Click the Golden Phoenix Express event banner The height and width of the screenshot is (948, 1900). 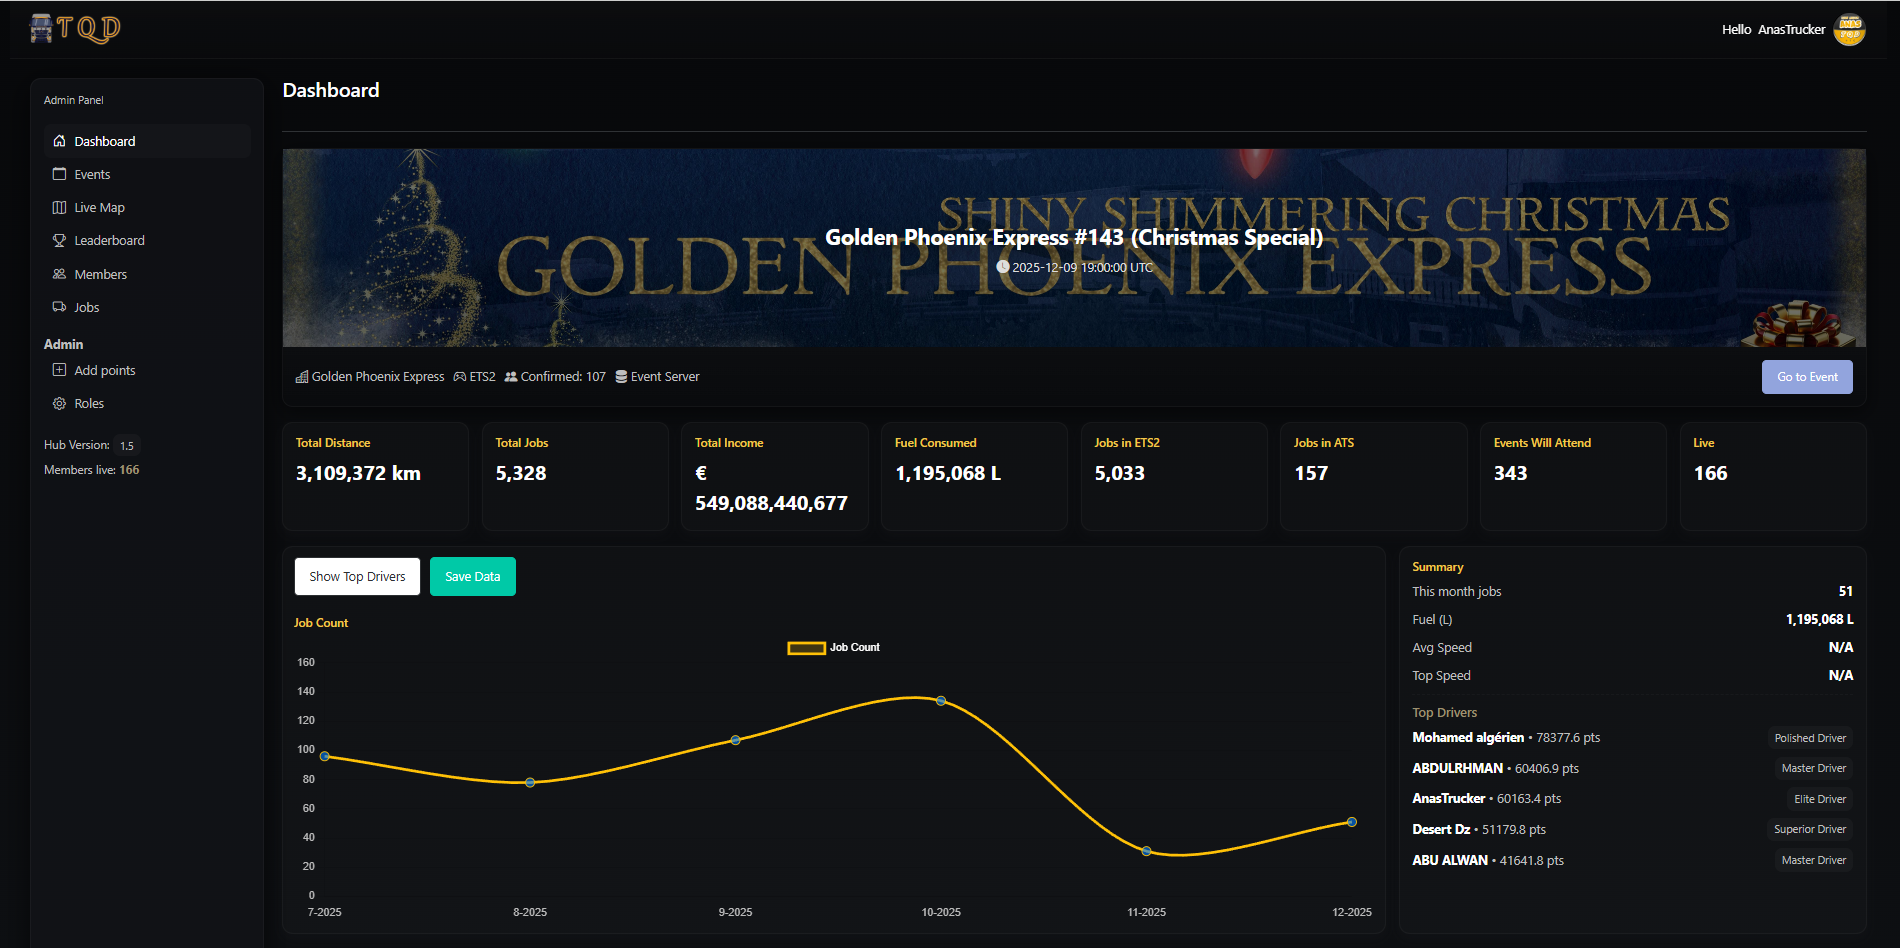[1073, 248]
